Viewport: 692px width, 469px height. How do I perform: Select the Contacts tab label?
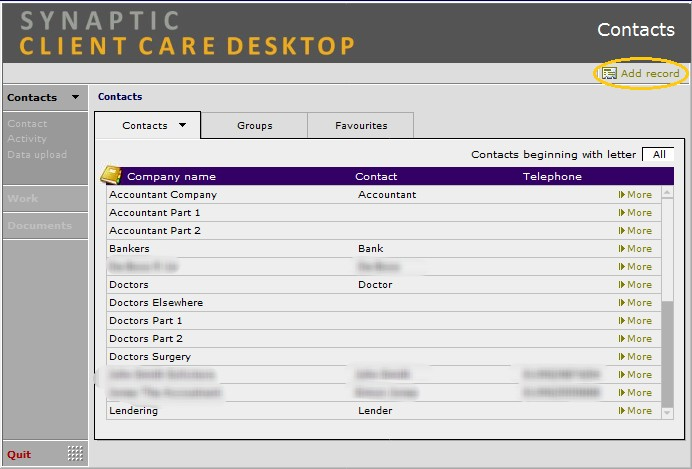145,126
